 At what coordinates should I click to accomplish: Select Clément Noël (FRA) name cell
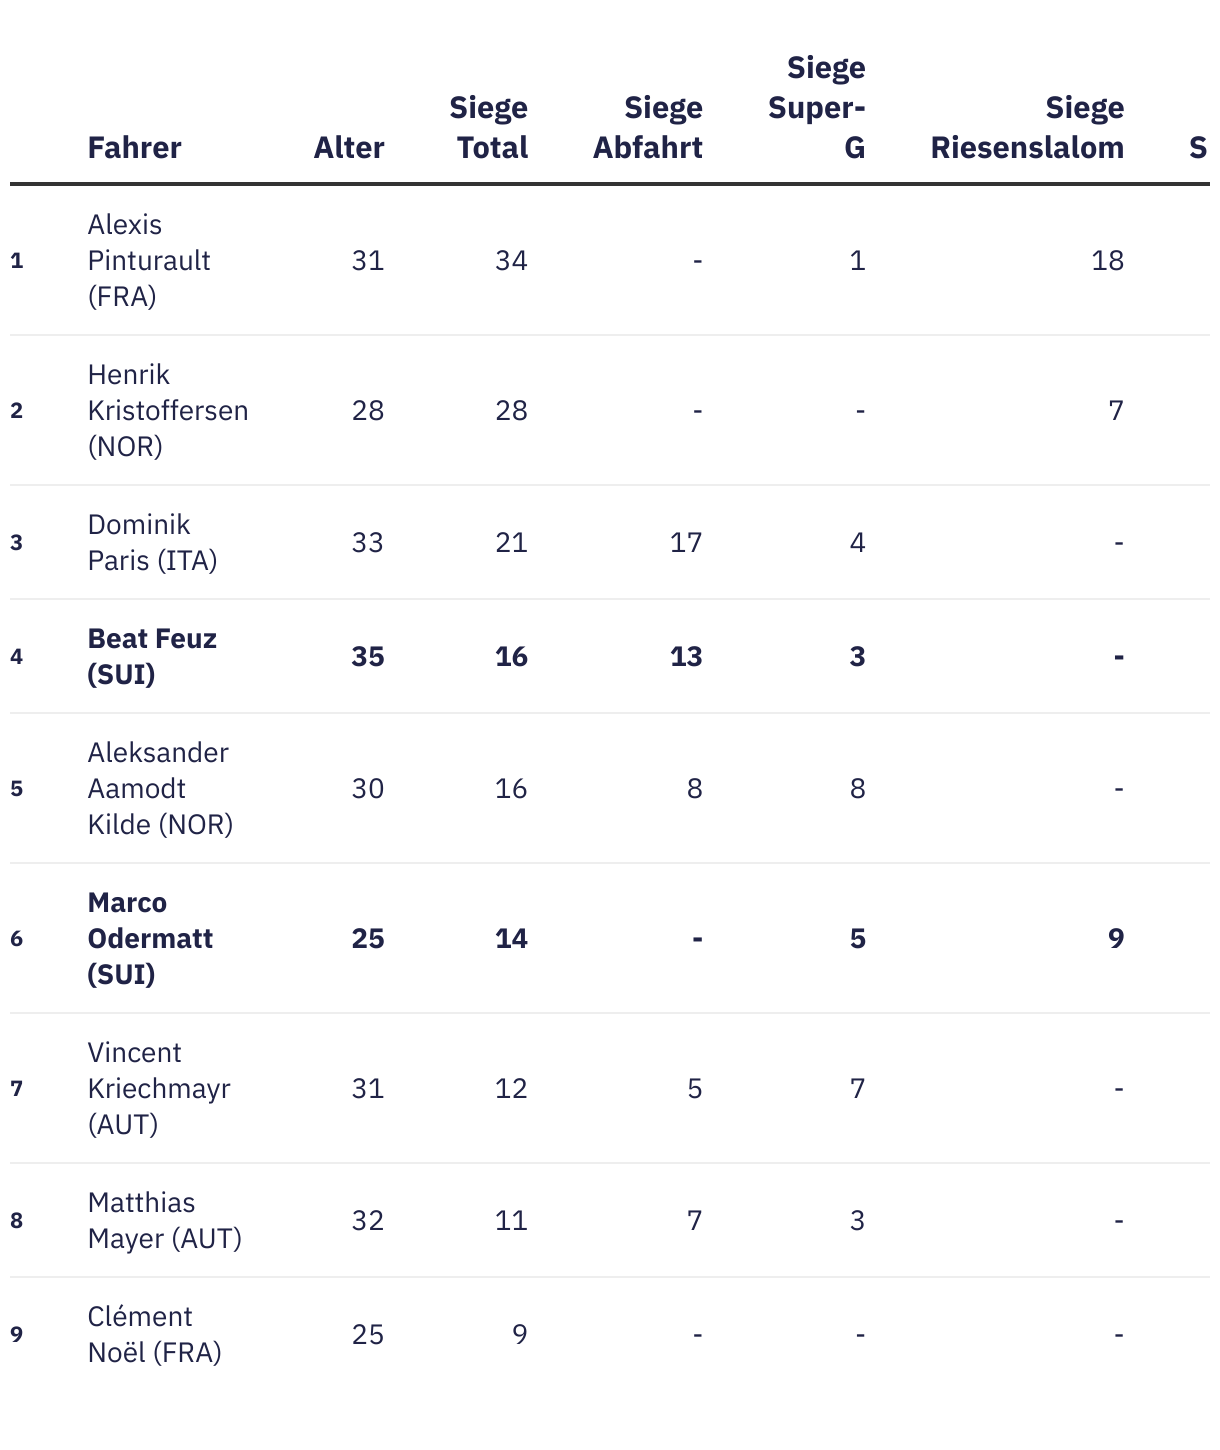pos(154,1334)
